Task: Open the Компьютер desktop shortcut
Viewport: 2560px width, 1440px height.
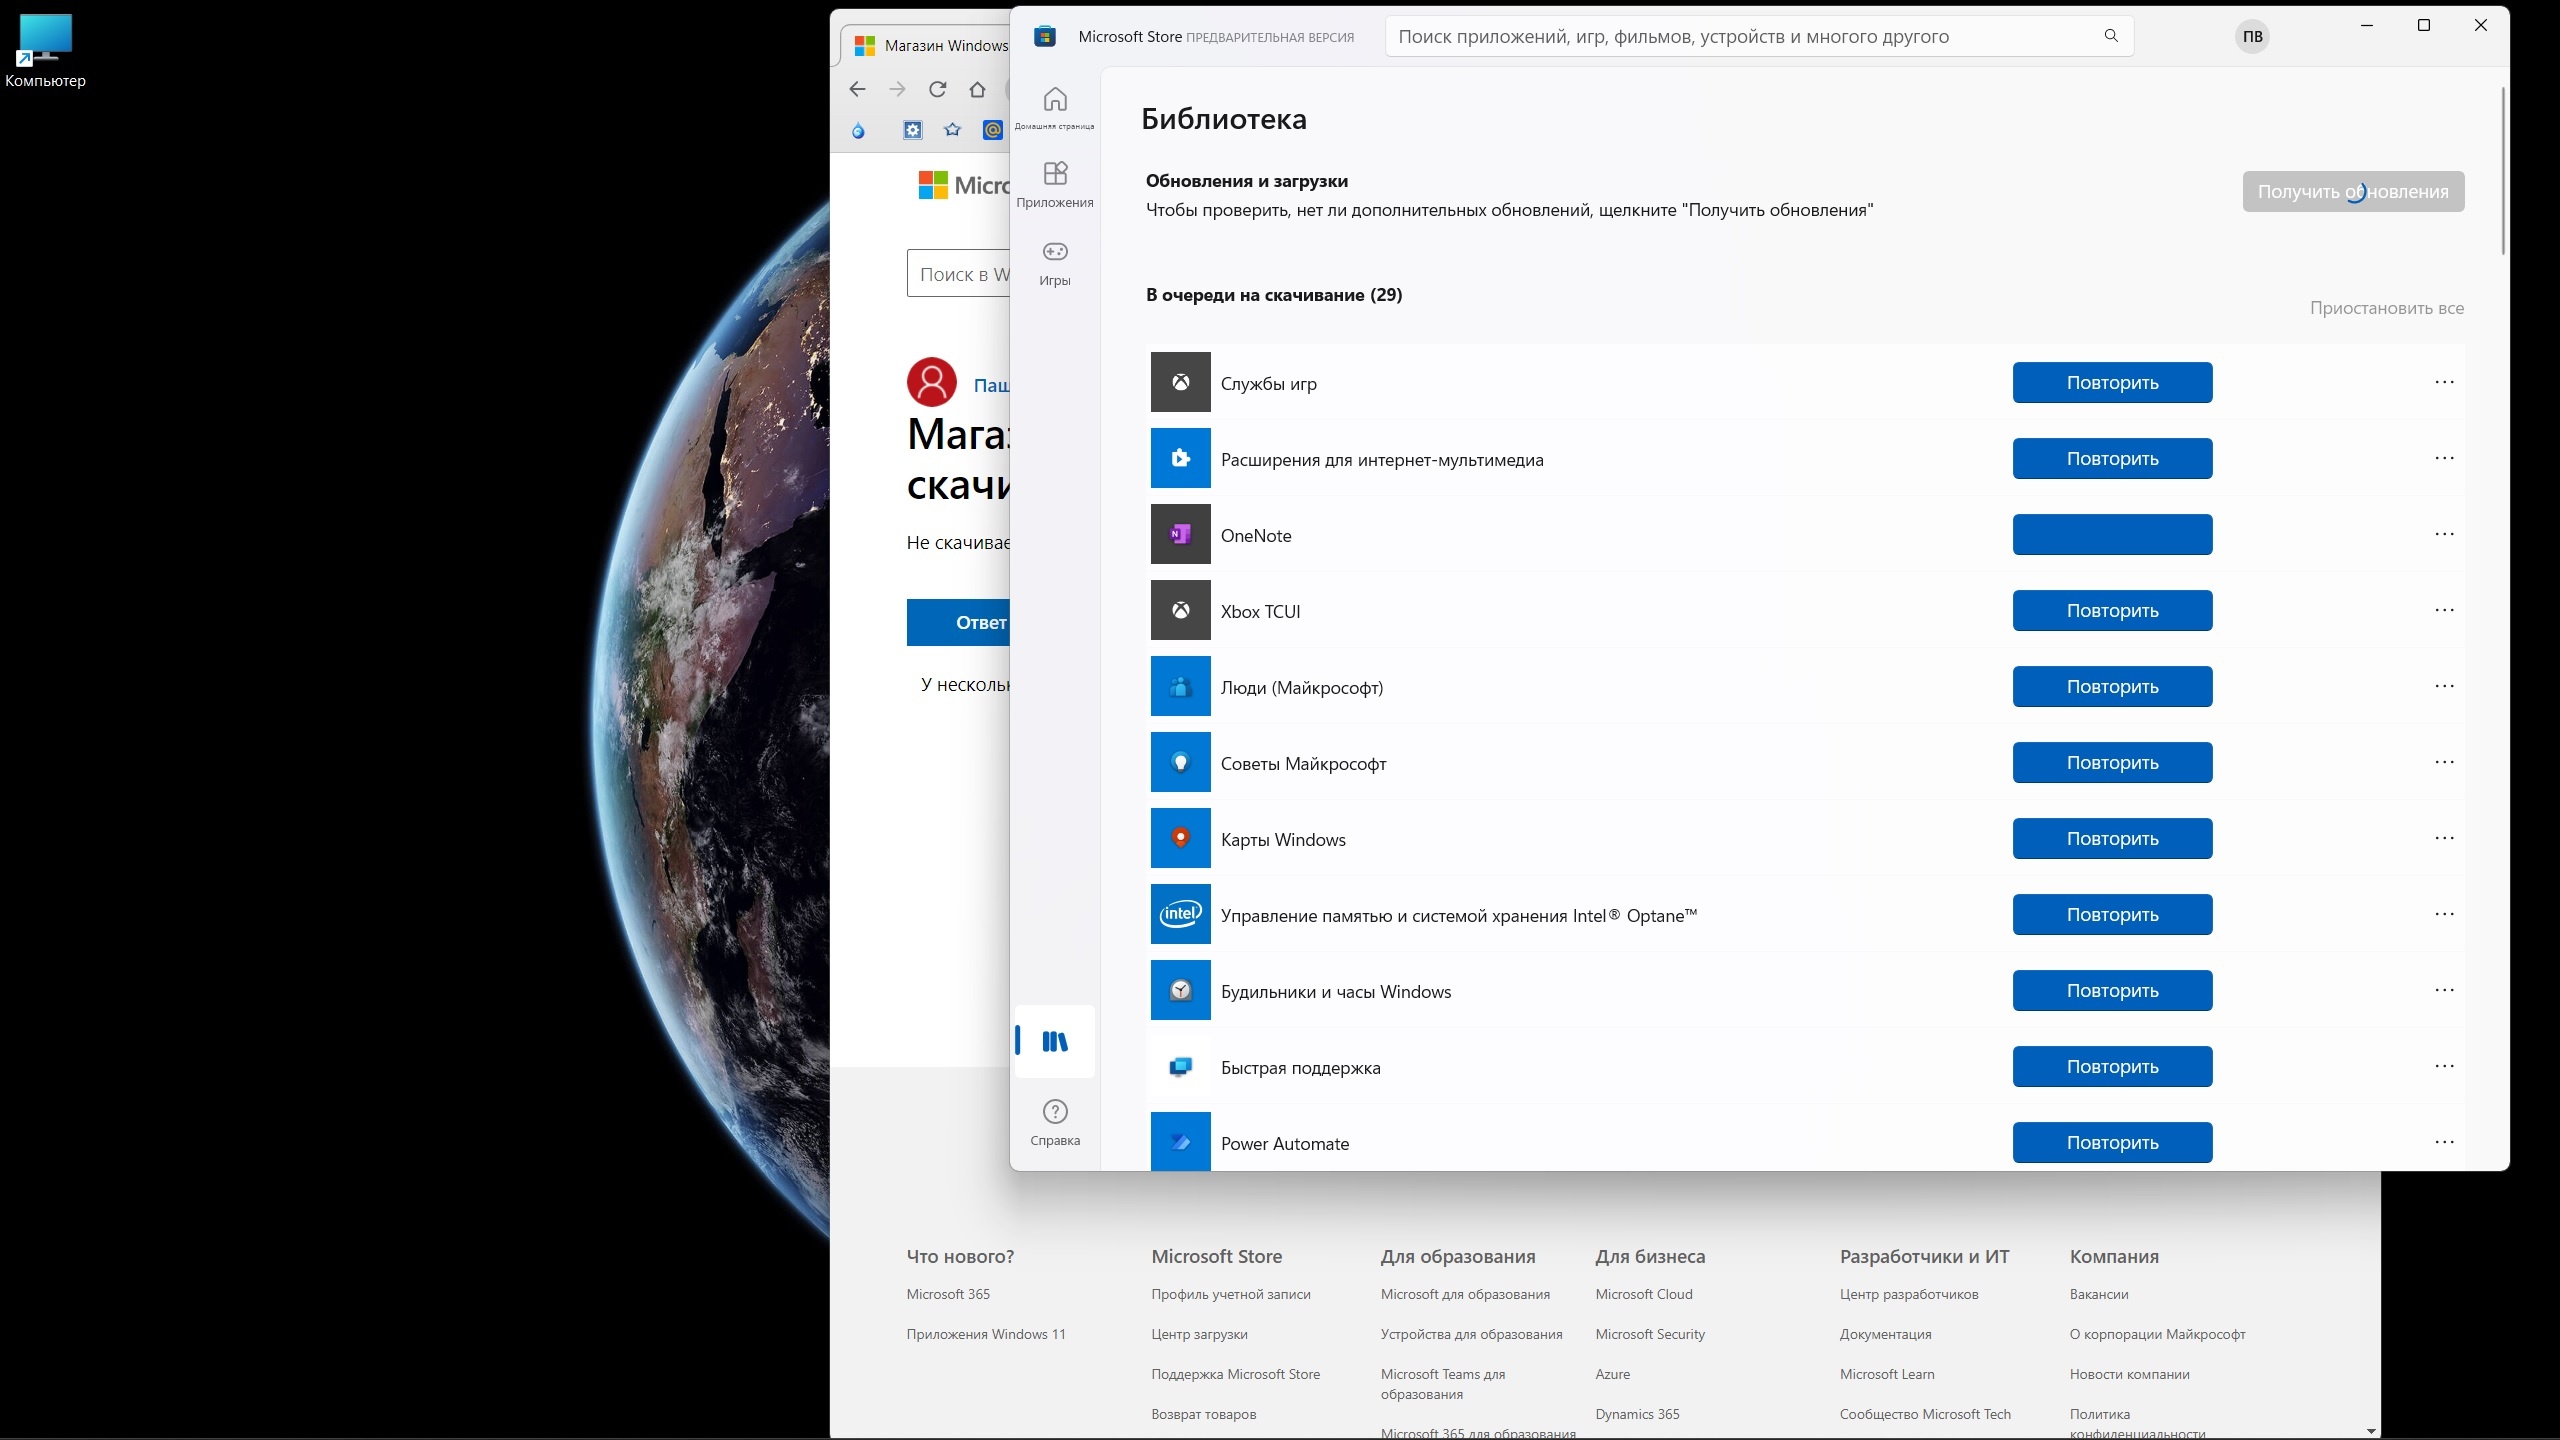Action: 45,51
